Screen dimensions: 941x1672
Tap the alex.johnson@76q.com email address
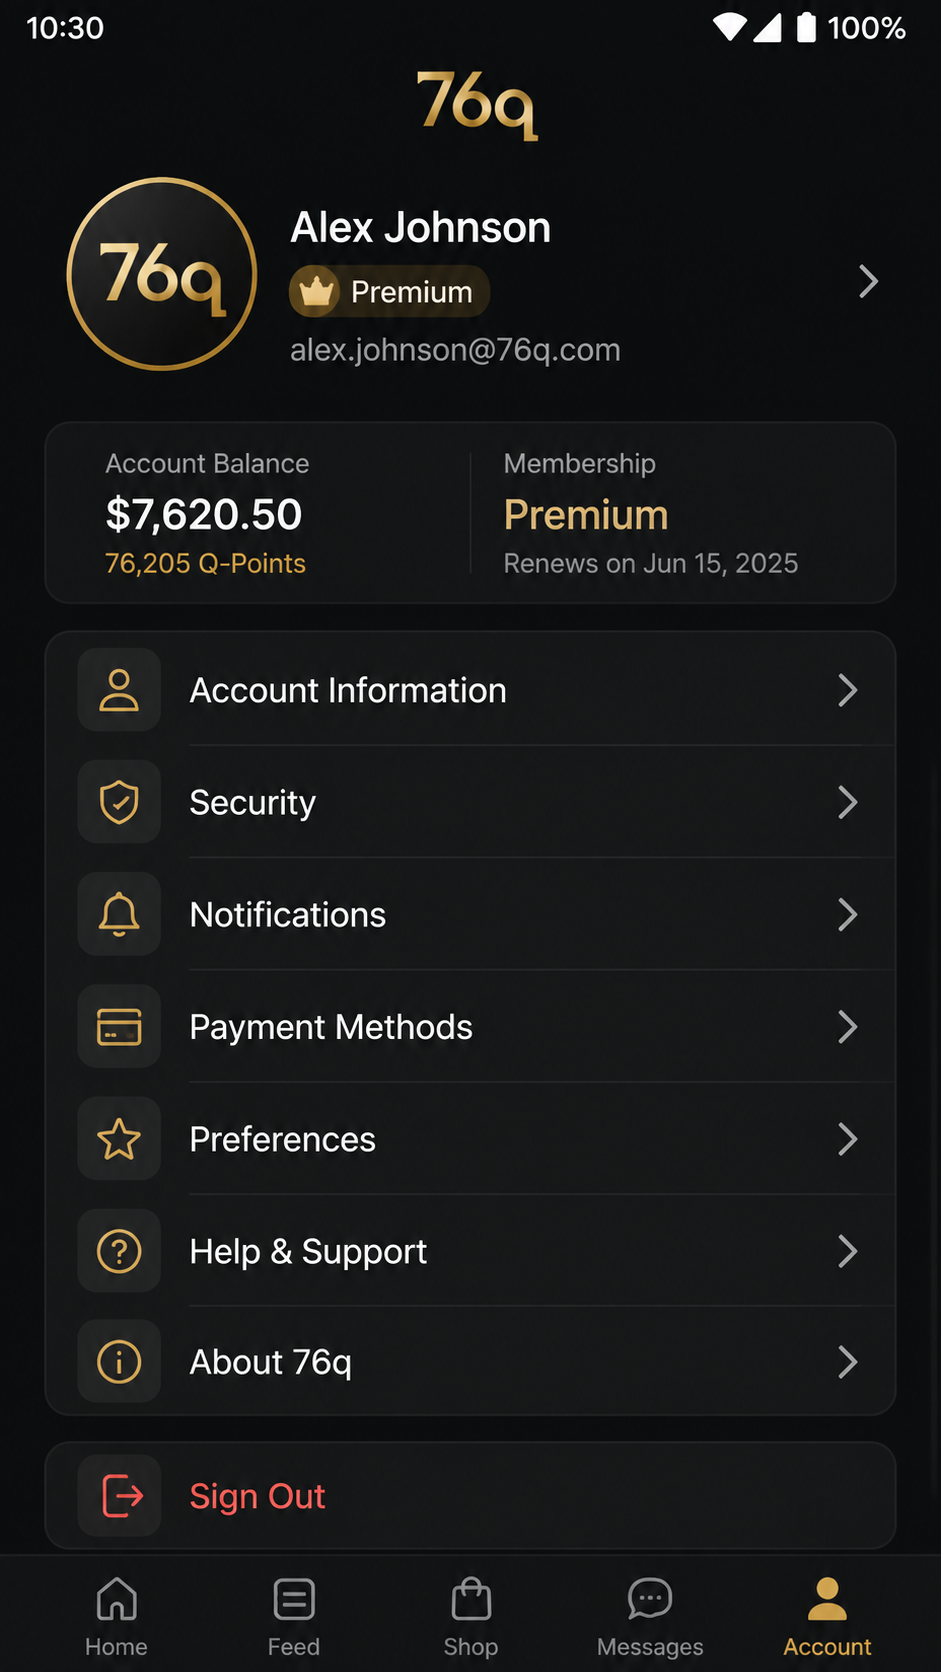click(455, 350)
